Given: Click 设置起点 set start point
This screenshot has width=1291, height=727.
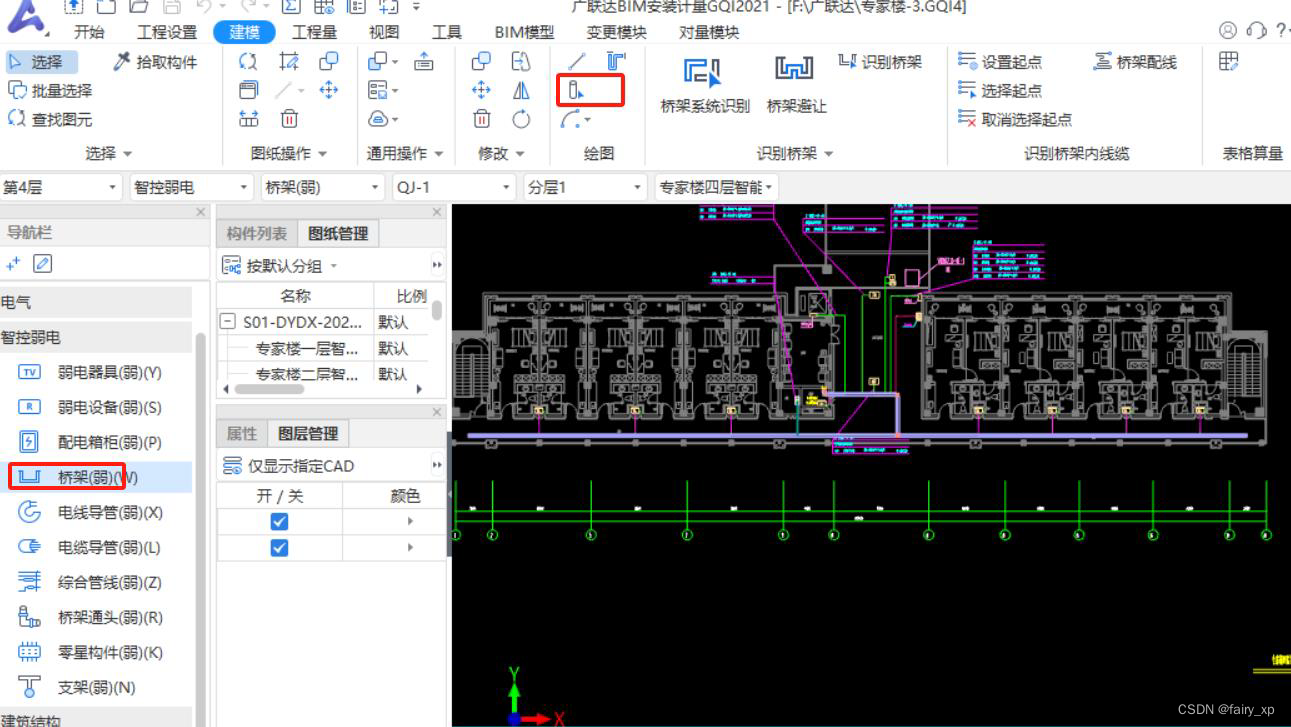Looking at the screenshot, I should click(x=1000, y=62).
